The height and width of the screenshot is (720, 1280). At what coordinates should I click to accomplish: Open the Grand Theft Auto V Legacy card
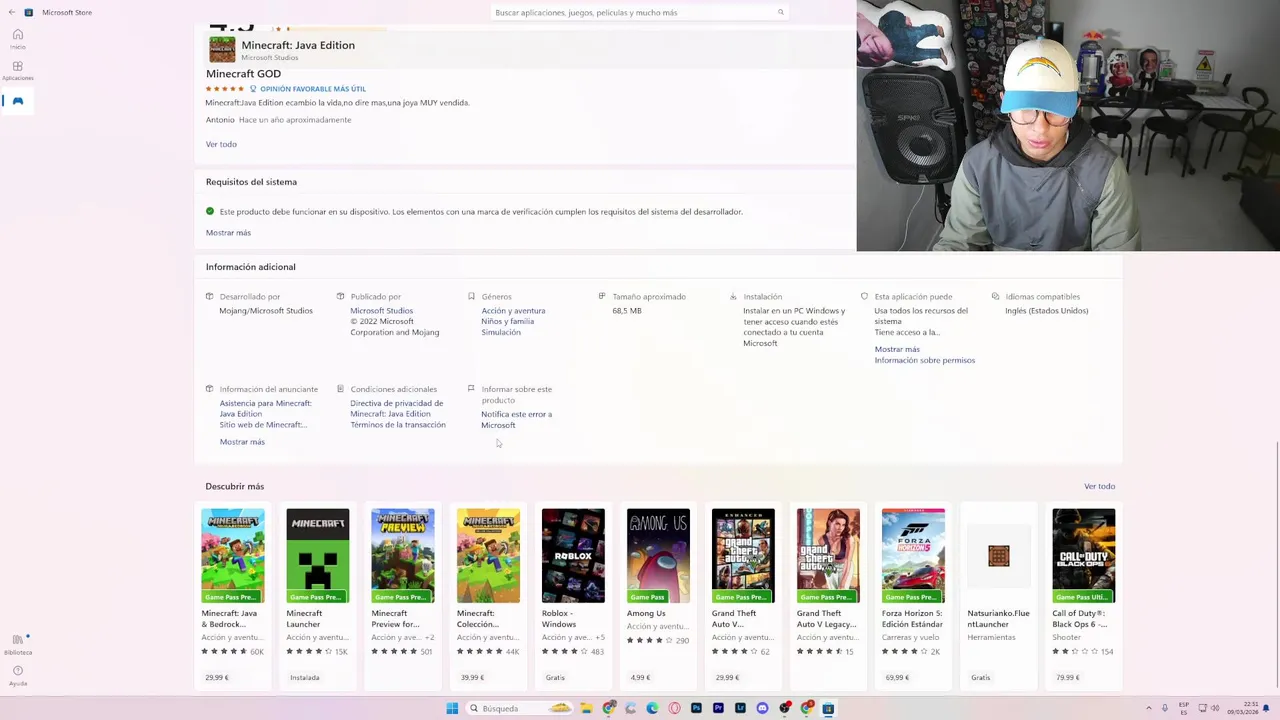[828, 597]
